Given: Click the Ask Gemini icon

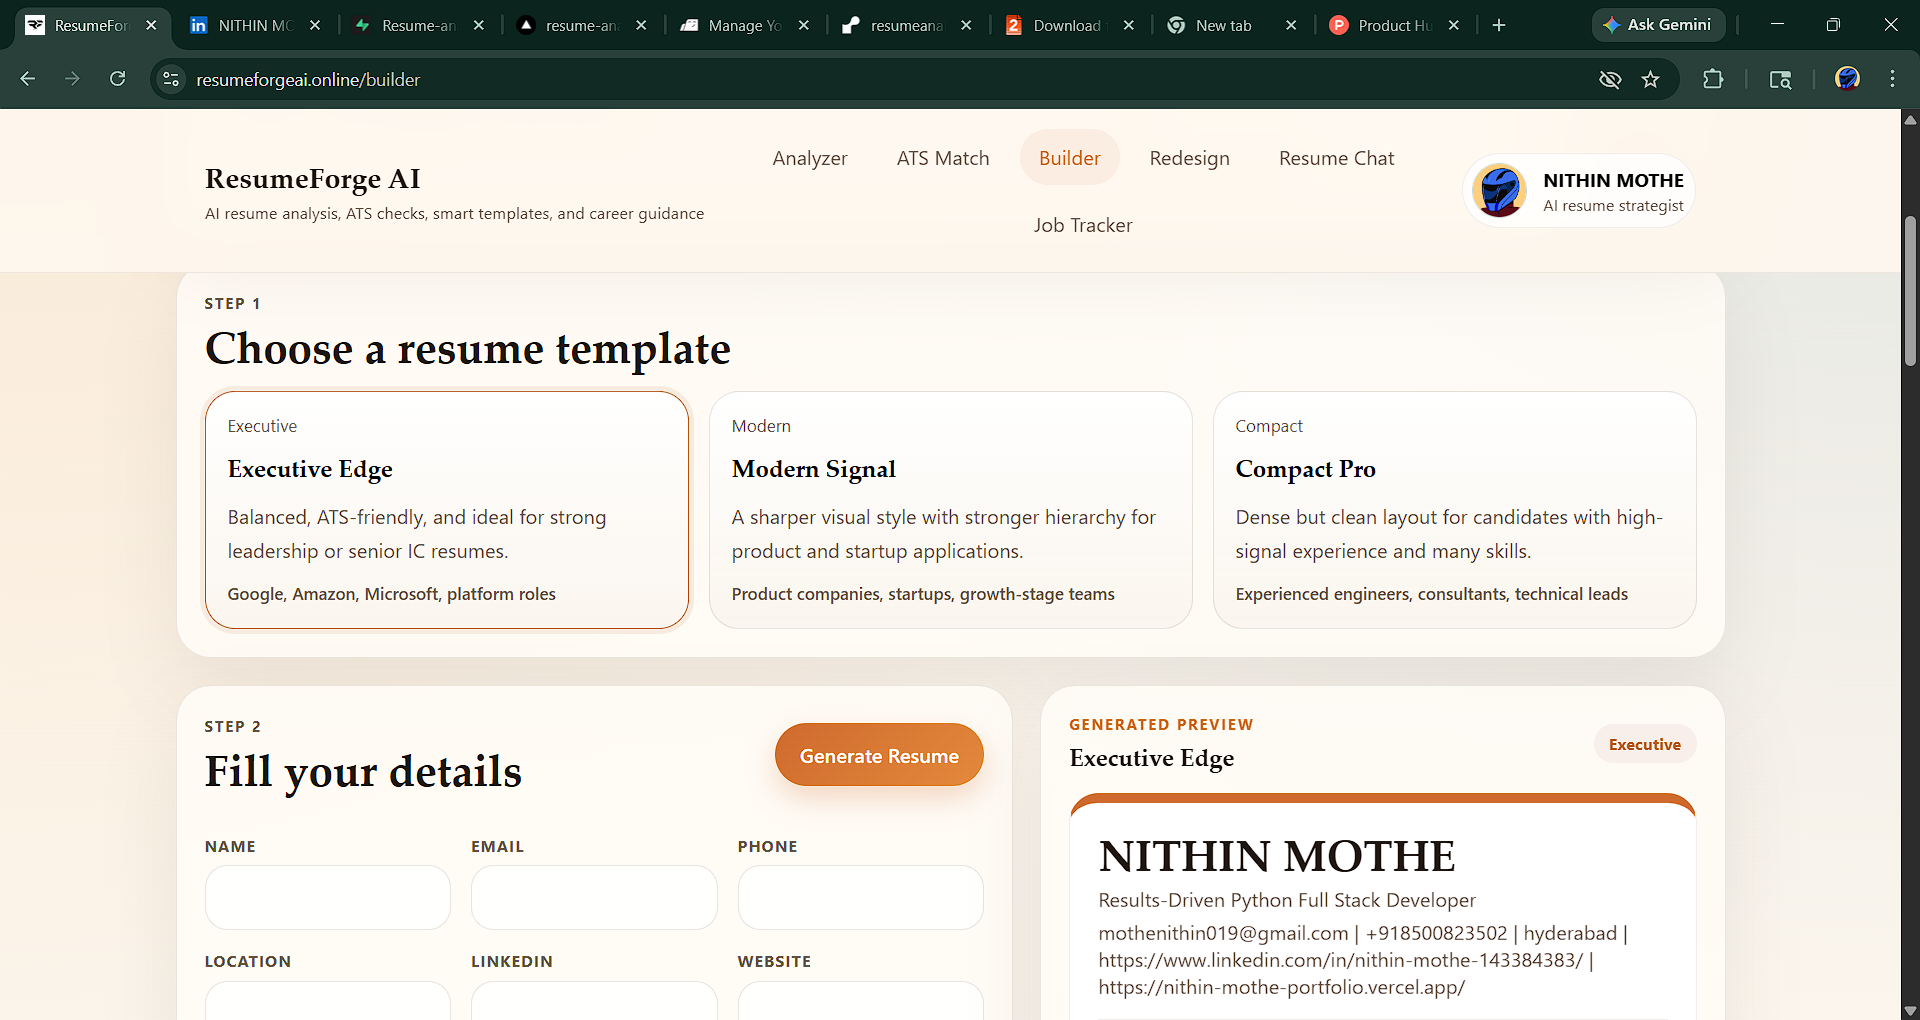Looking at the screenshot, I should [x=1612, y=25].
